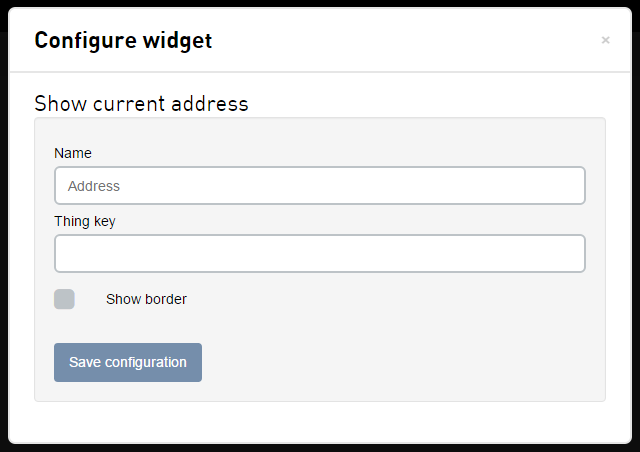Select the Thing key label
640x452 pixels.
(85, 221)
